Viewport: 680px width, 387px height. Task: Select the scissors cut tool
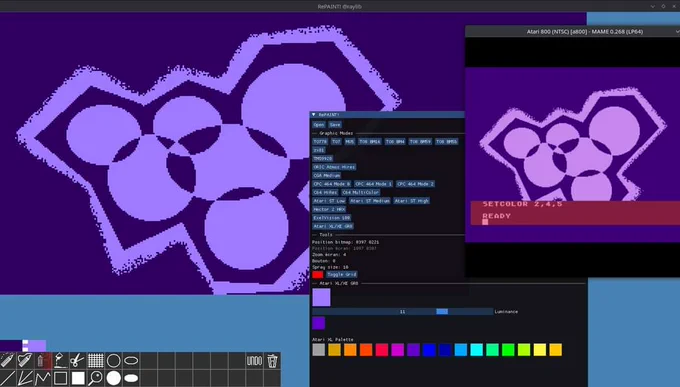tap(78, 361)
